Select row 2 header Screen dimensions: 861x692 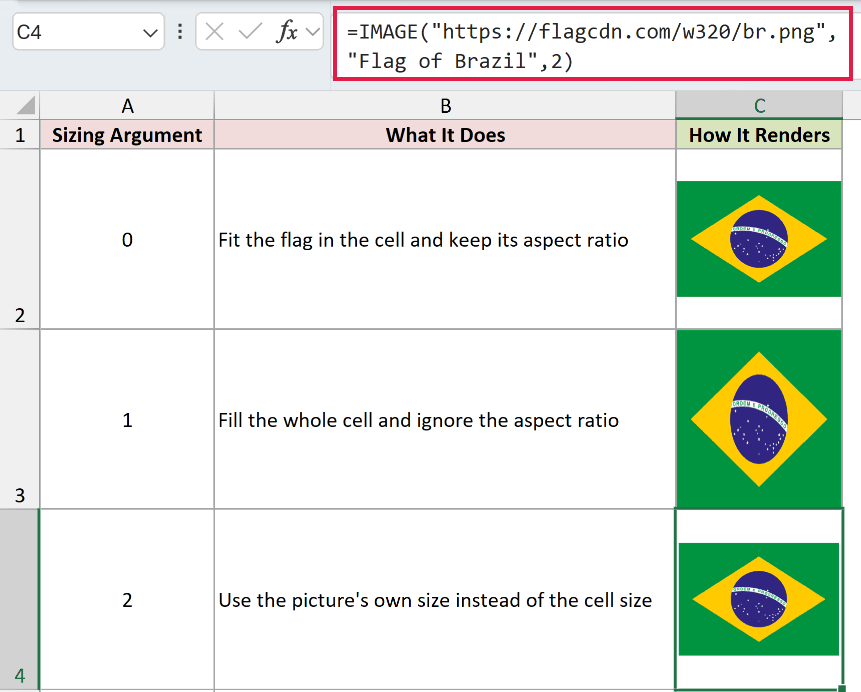(x=20, y=239)
